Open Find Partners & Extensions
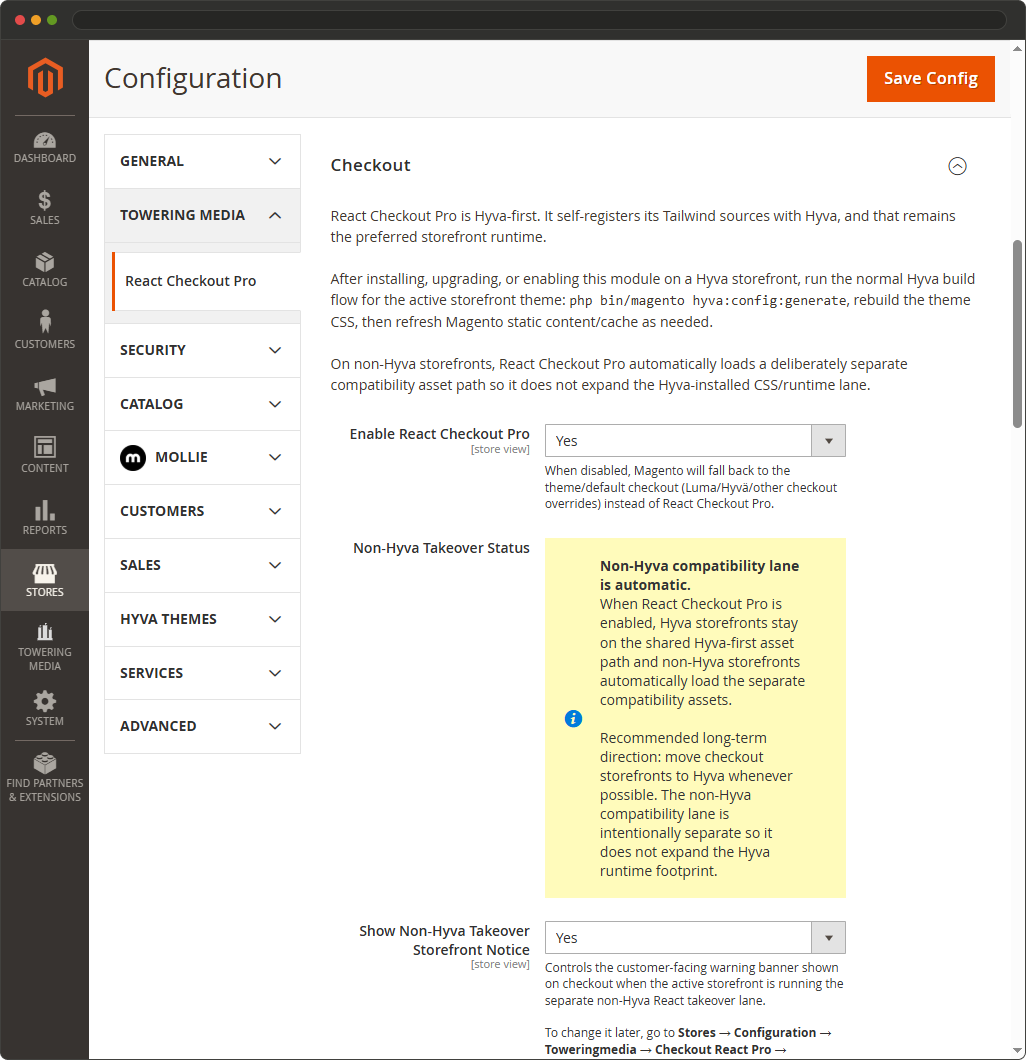This screenshot has width=1026, height=1060. [45, 777]
